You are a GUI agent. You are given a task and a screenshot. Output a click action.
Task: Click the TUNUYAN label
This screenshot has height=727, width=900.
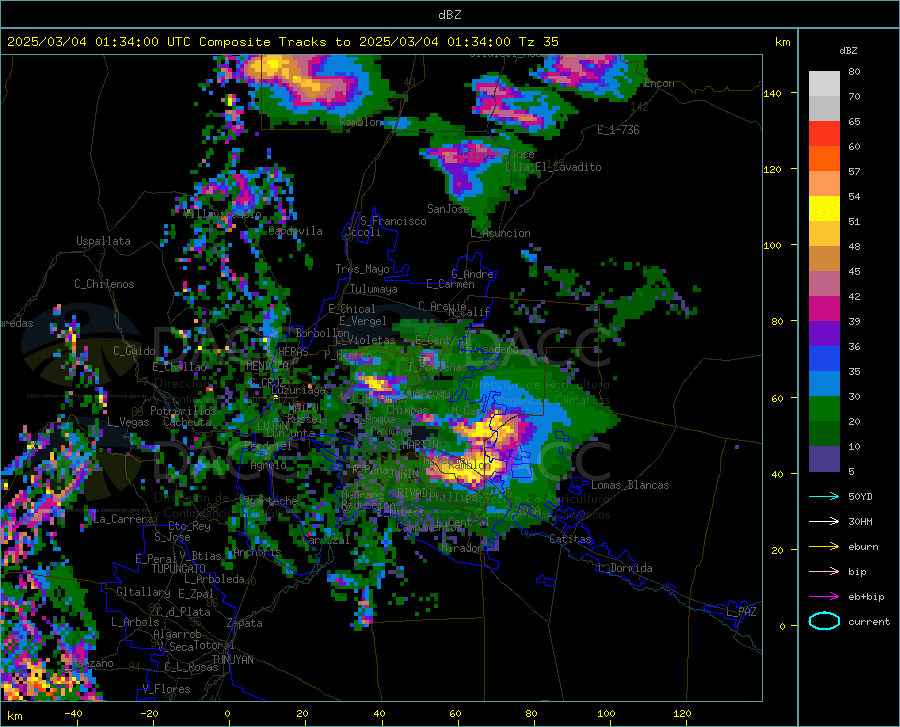tap(232, 659)
